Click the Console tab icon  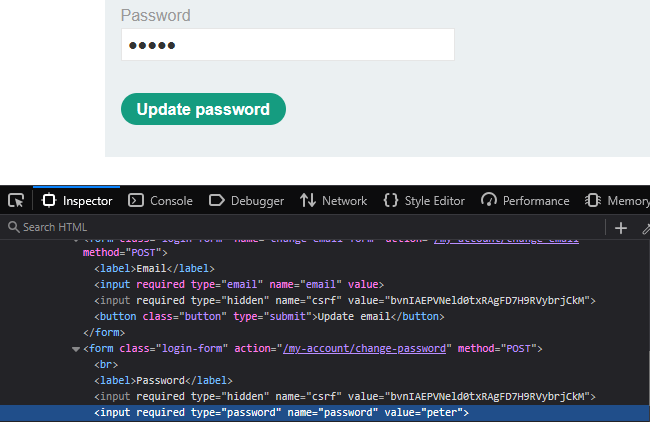136,201
